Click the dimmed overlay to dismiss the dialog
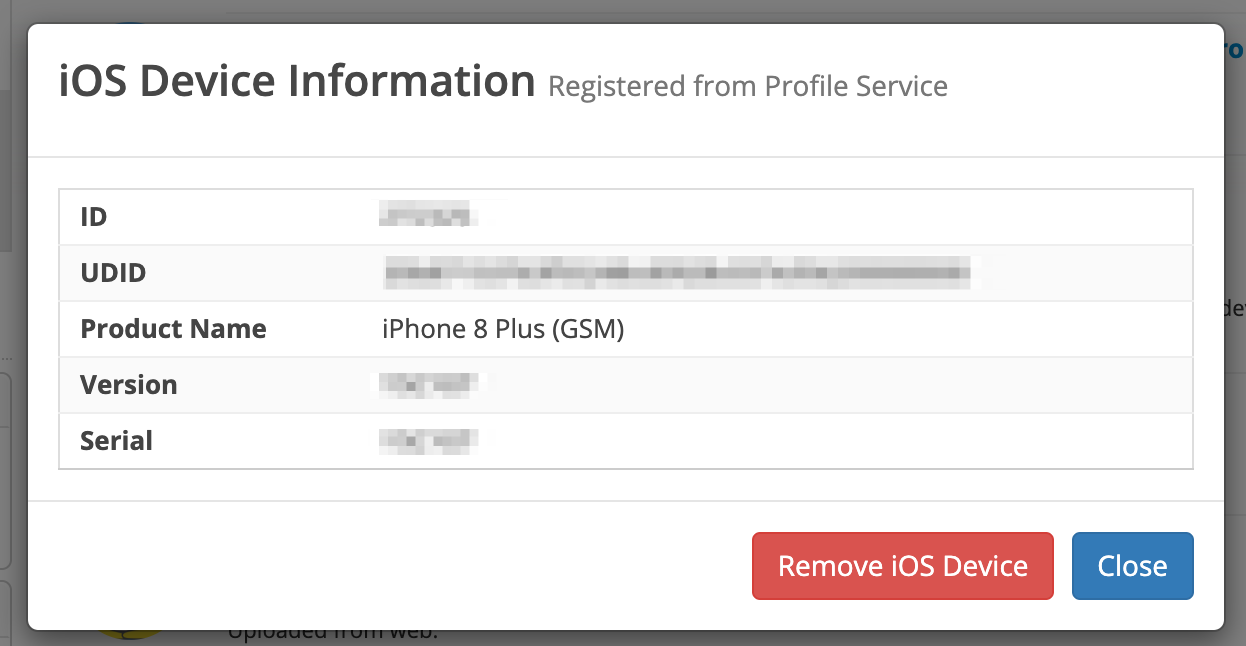The height and width of the screenshot is (646, 1246). (x=12, y=320)
